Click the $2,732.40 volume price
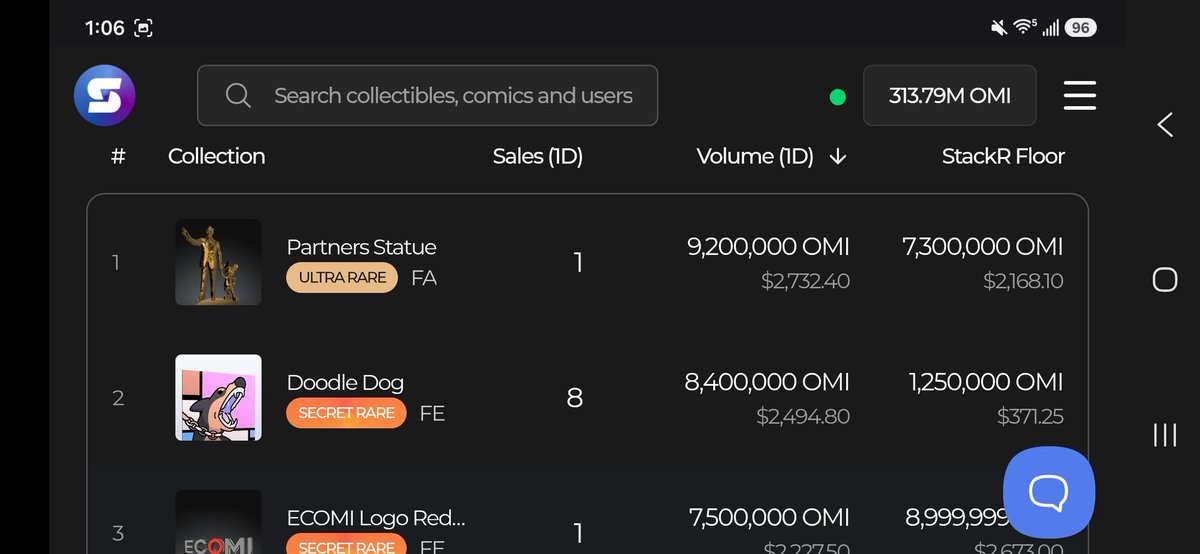This screenshot has height=554, width=1200. [x=805, y=281]
